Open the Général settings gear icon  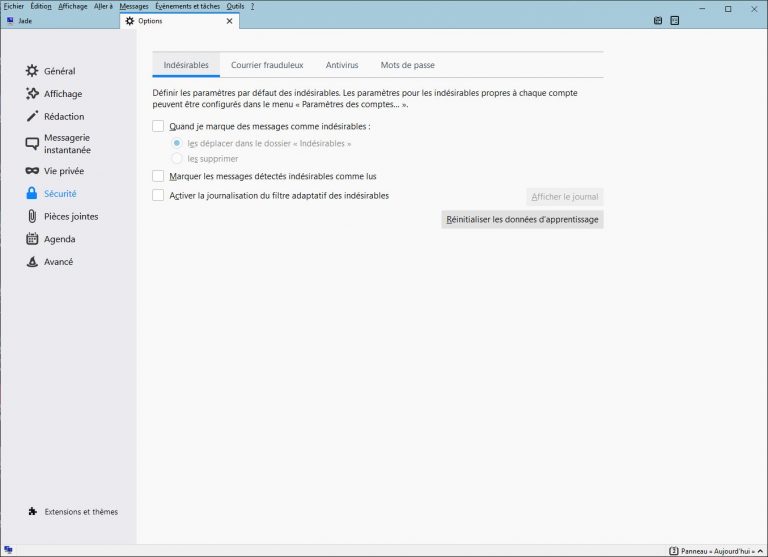pos(32,71)
